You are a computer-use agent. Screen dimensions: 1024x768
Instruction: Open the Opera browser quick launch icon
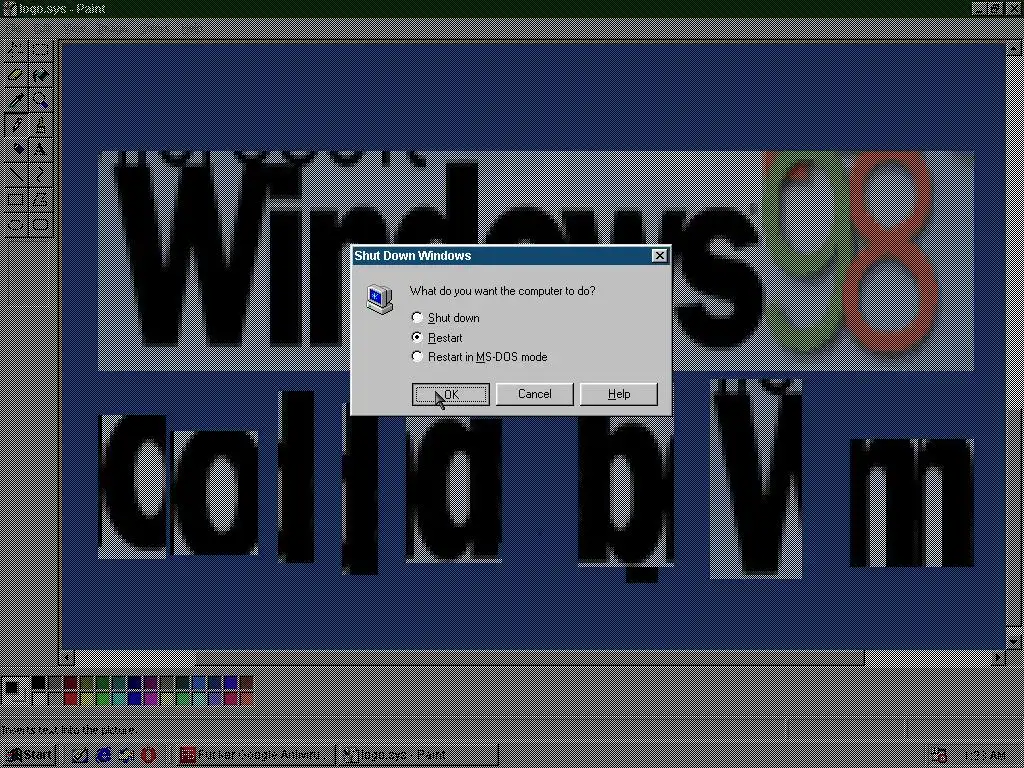tap(149, 755)
